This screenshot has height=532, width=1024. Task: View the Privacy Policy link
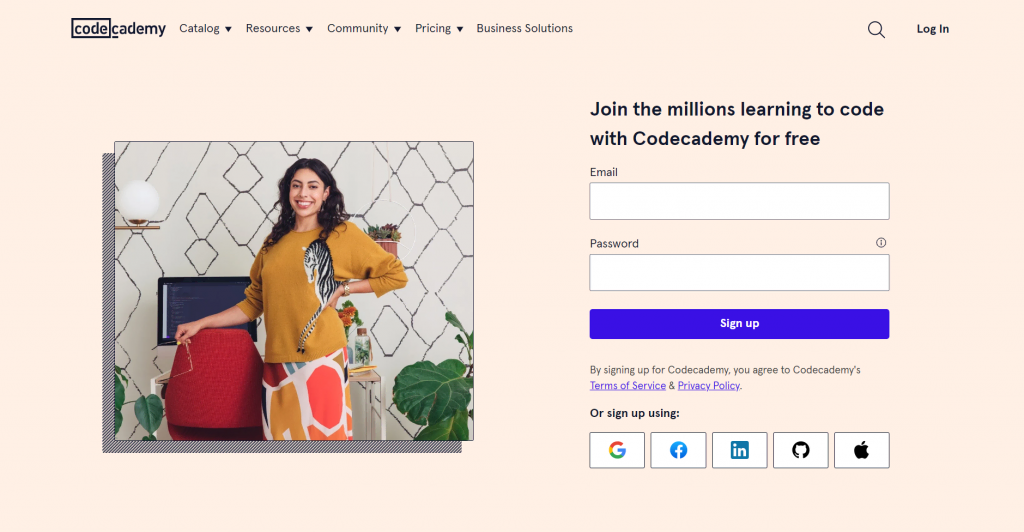708,386
